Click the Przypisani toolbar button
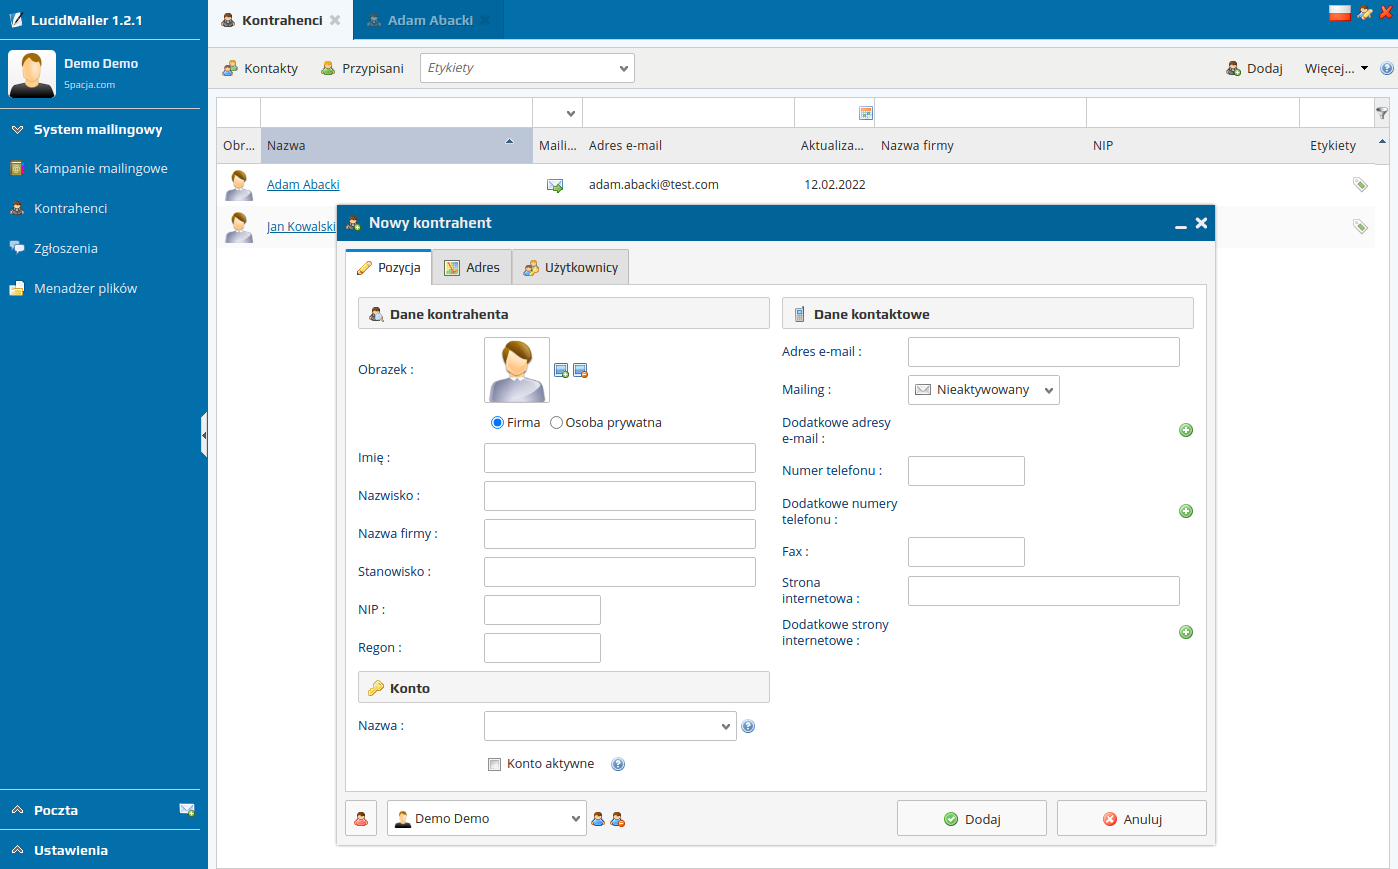The image size is (1398, 869). pyautogui.click(x=362, y=68)
